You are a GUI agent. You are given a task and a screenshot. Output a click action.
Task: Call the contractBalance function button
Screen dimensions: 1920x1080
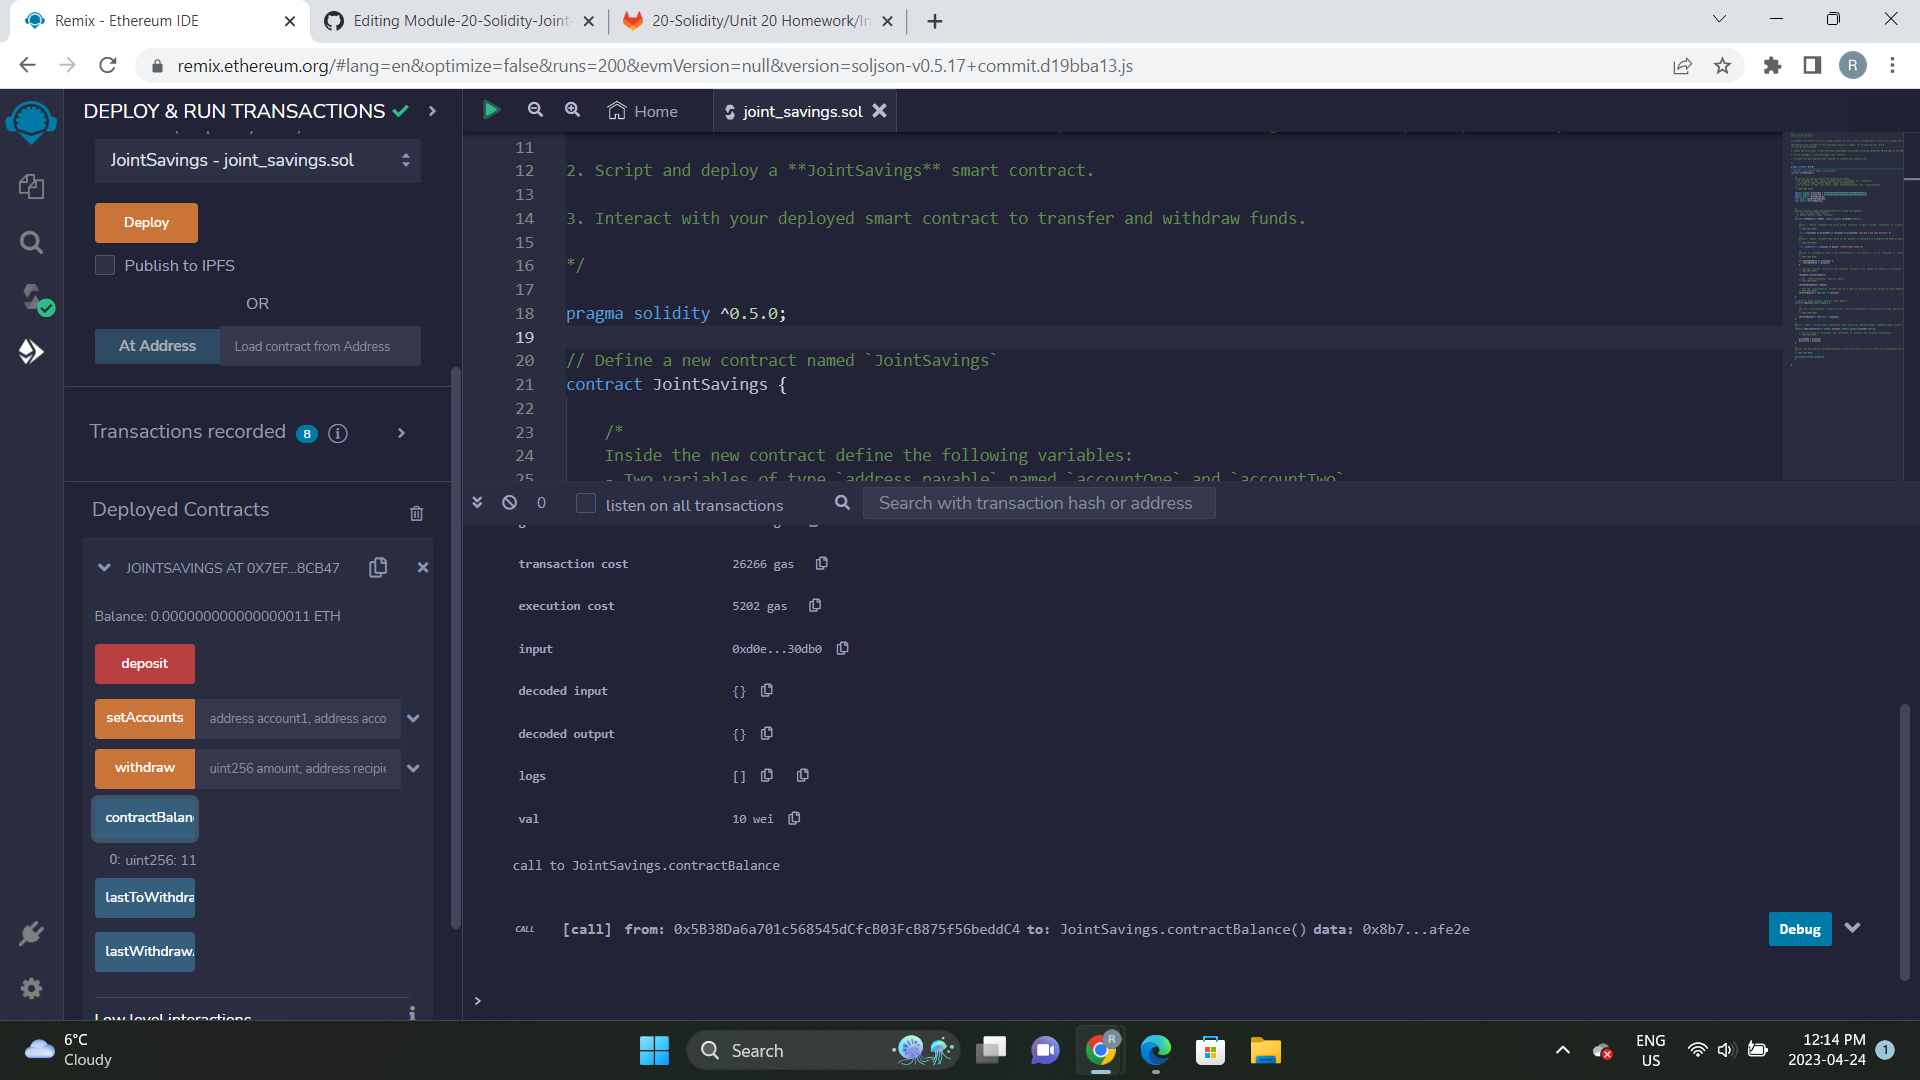[x=147, y=818]
